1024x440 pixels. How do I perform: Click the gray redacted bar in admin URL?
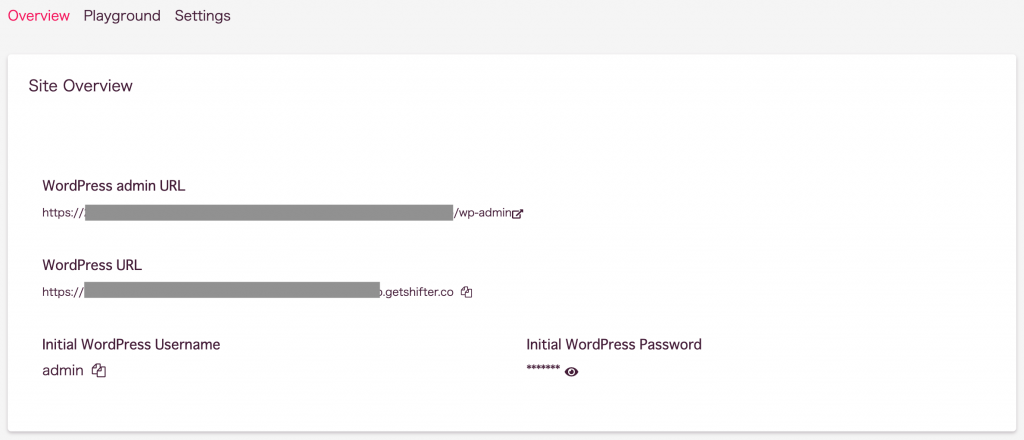[x=269, y=212]
